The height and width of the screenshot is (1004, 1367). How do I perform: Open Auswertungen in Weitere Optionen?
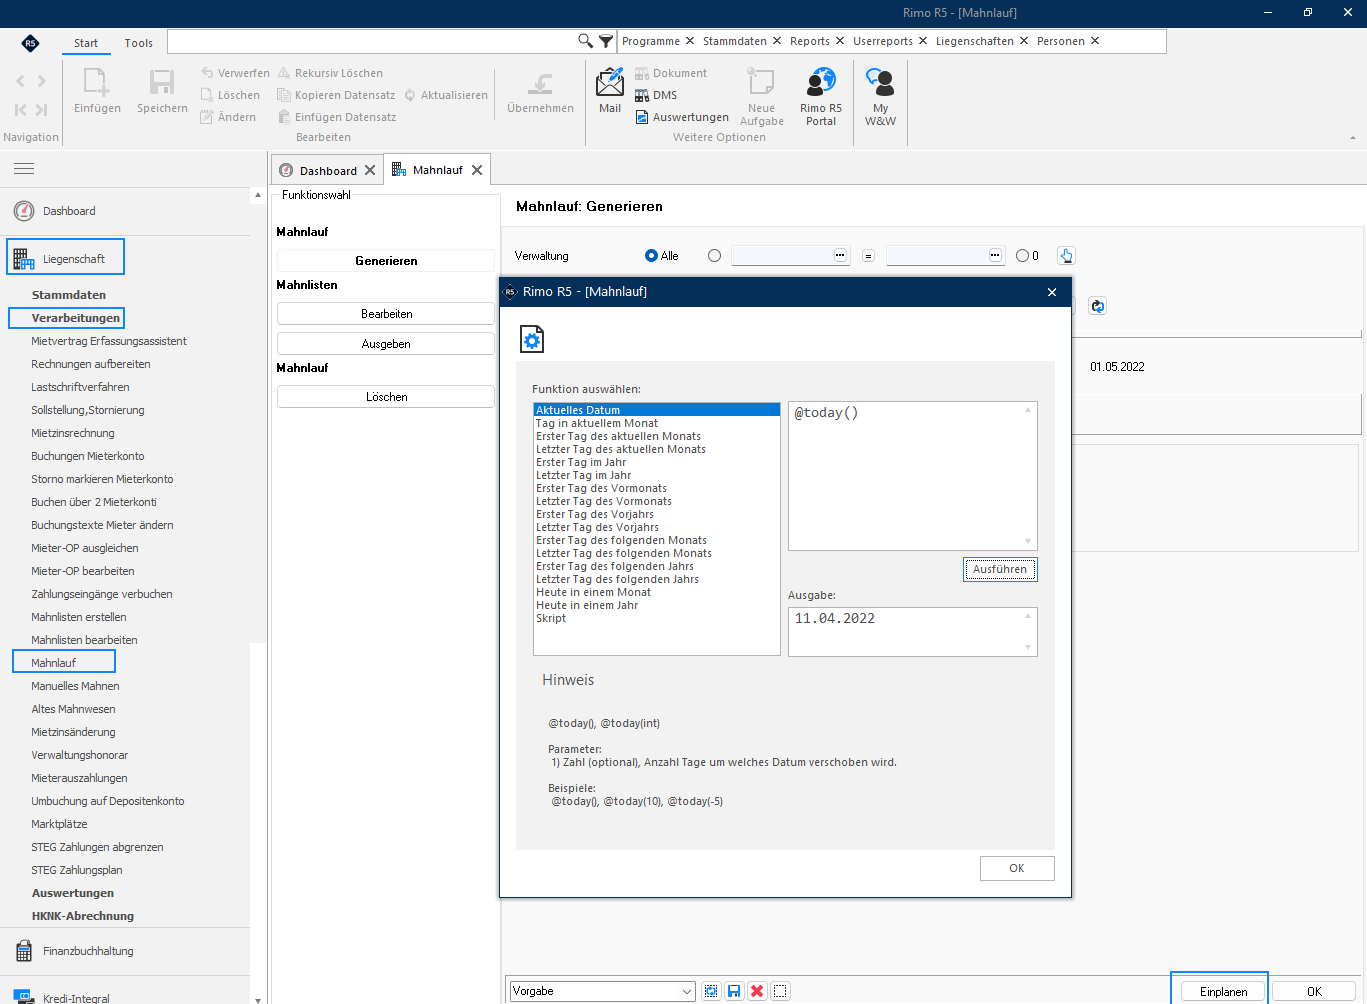pyautogui.click(x=682, y=117)
